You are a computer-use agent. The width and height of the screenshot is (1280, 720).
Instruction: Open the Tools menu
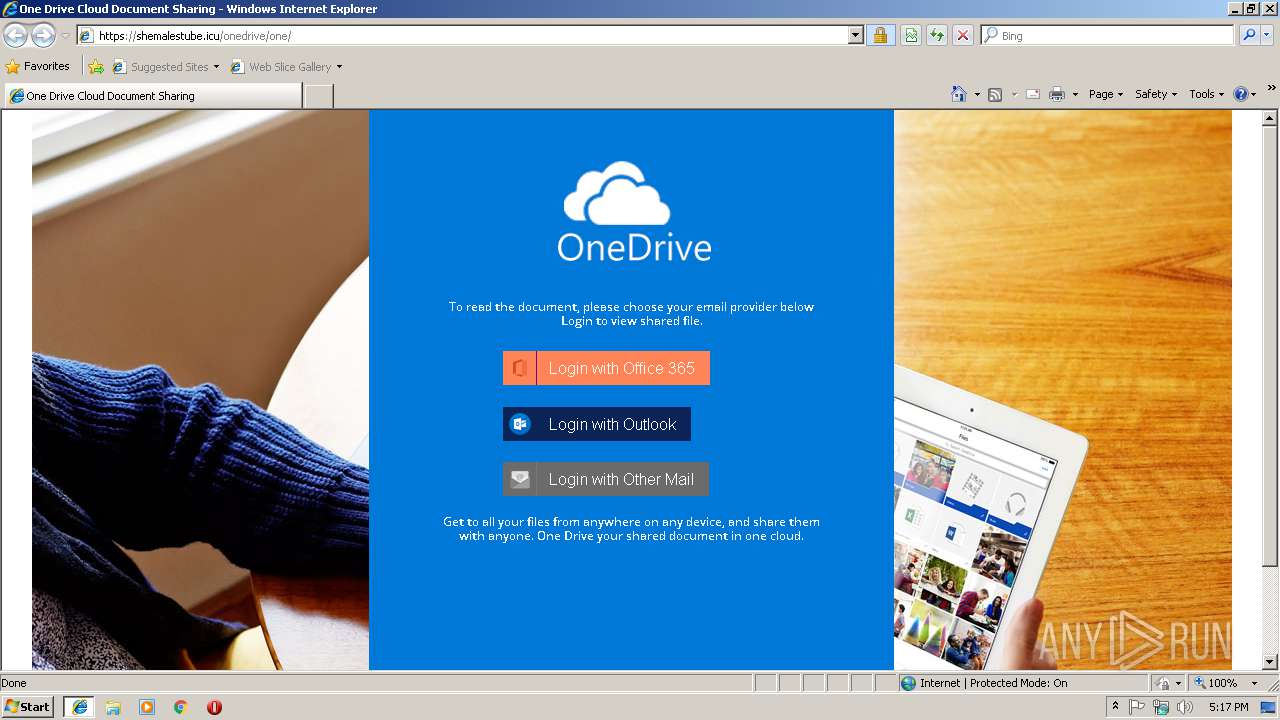click(x=1207, y=94)
